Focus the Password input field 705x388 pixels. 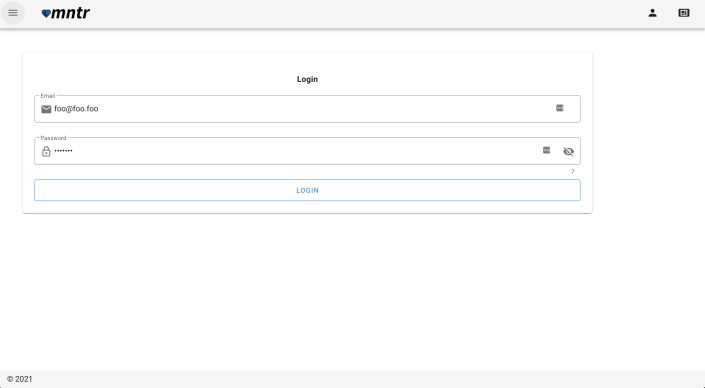coord(307,151)
